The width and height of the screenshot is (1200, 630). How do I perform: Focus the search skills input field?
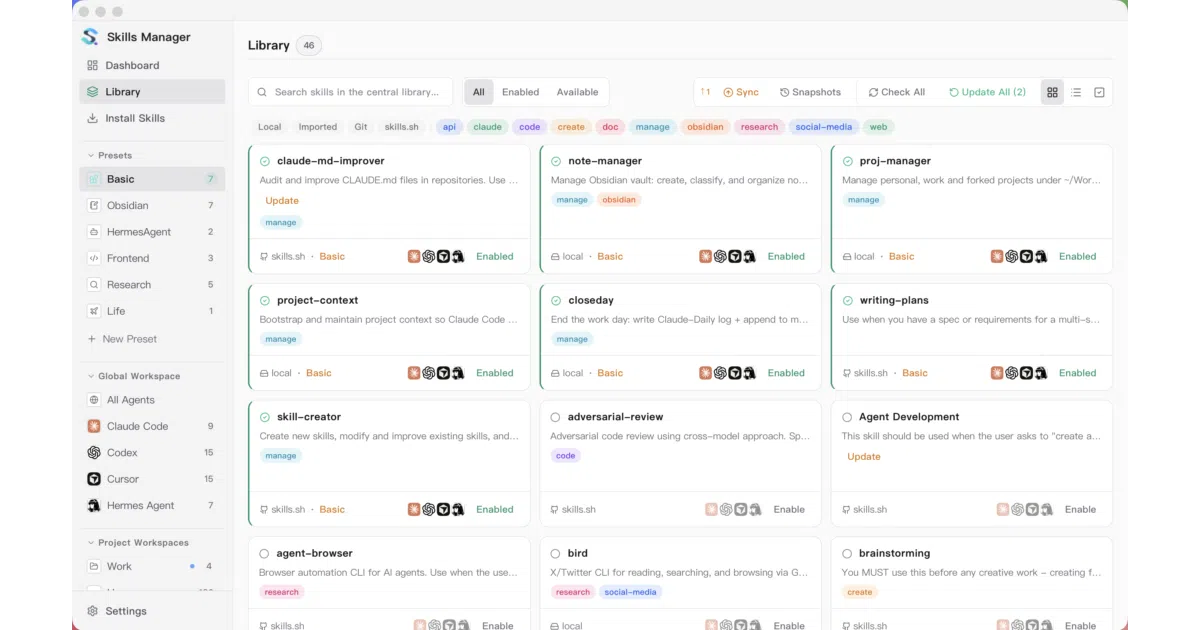(350, 92)
